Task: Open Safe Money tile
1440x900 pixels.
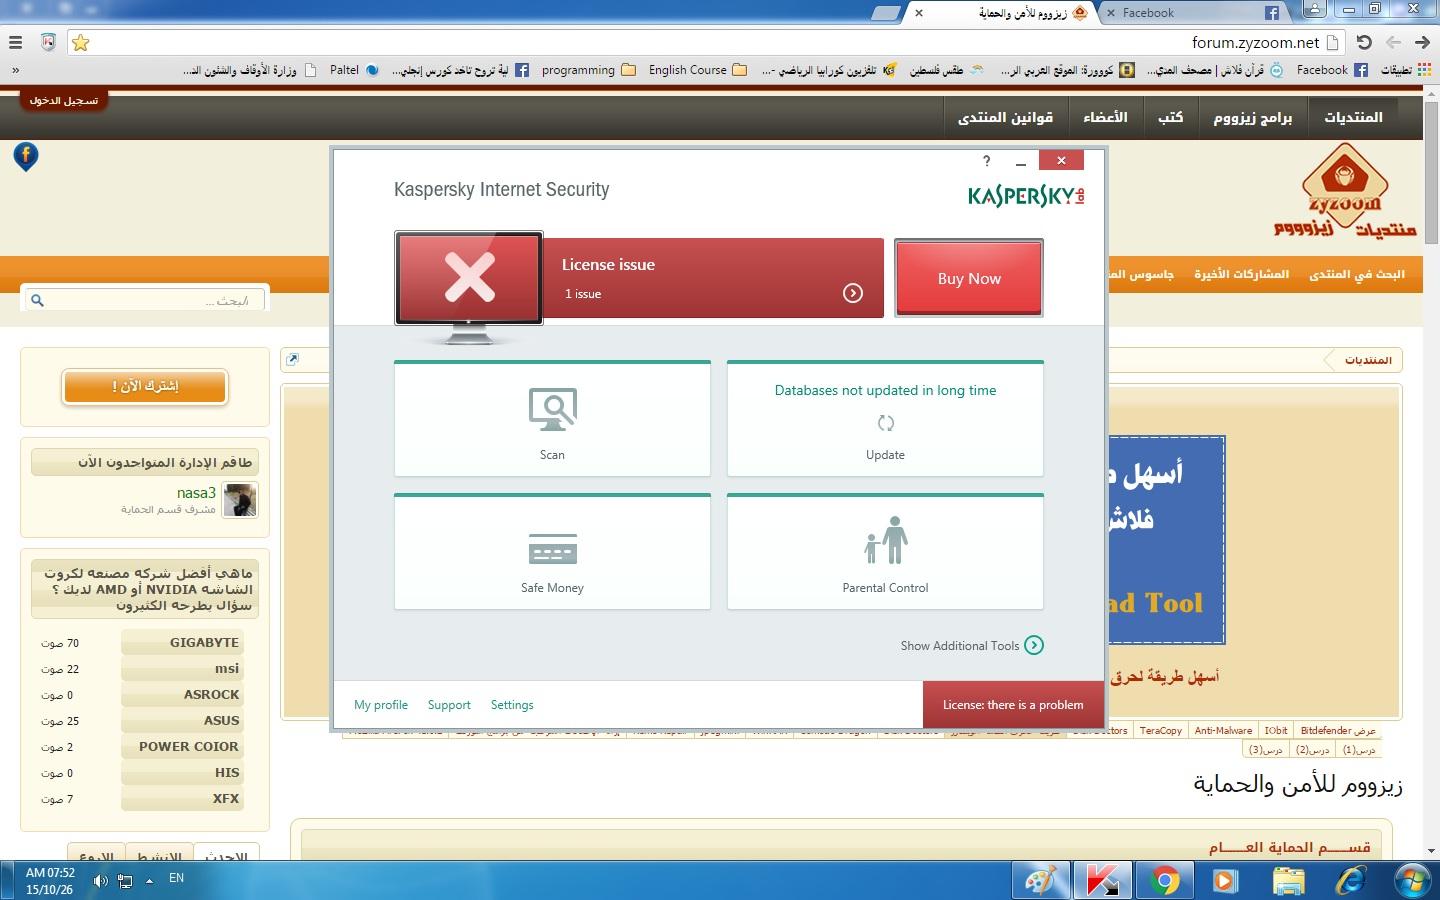Action: click(552, 551)
